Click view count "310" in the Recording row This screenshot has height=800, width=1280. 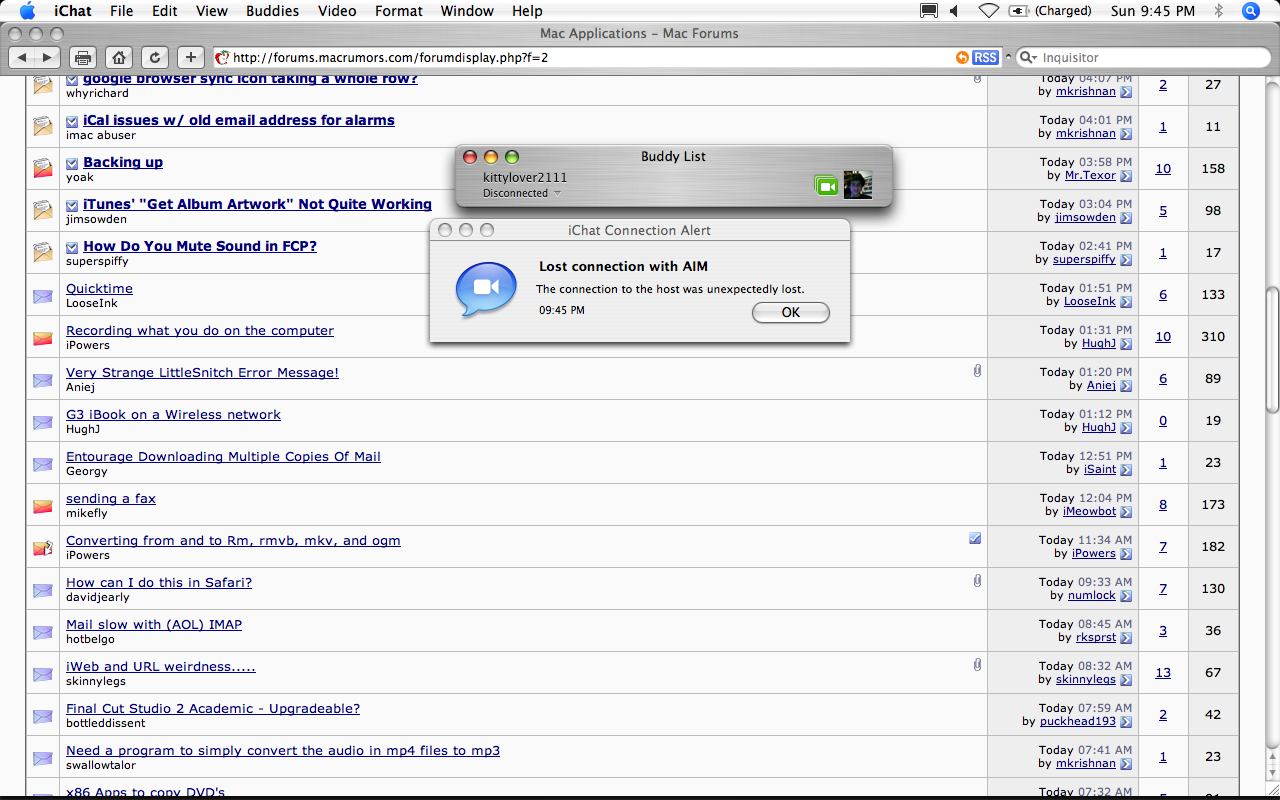point(1213,336)
